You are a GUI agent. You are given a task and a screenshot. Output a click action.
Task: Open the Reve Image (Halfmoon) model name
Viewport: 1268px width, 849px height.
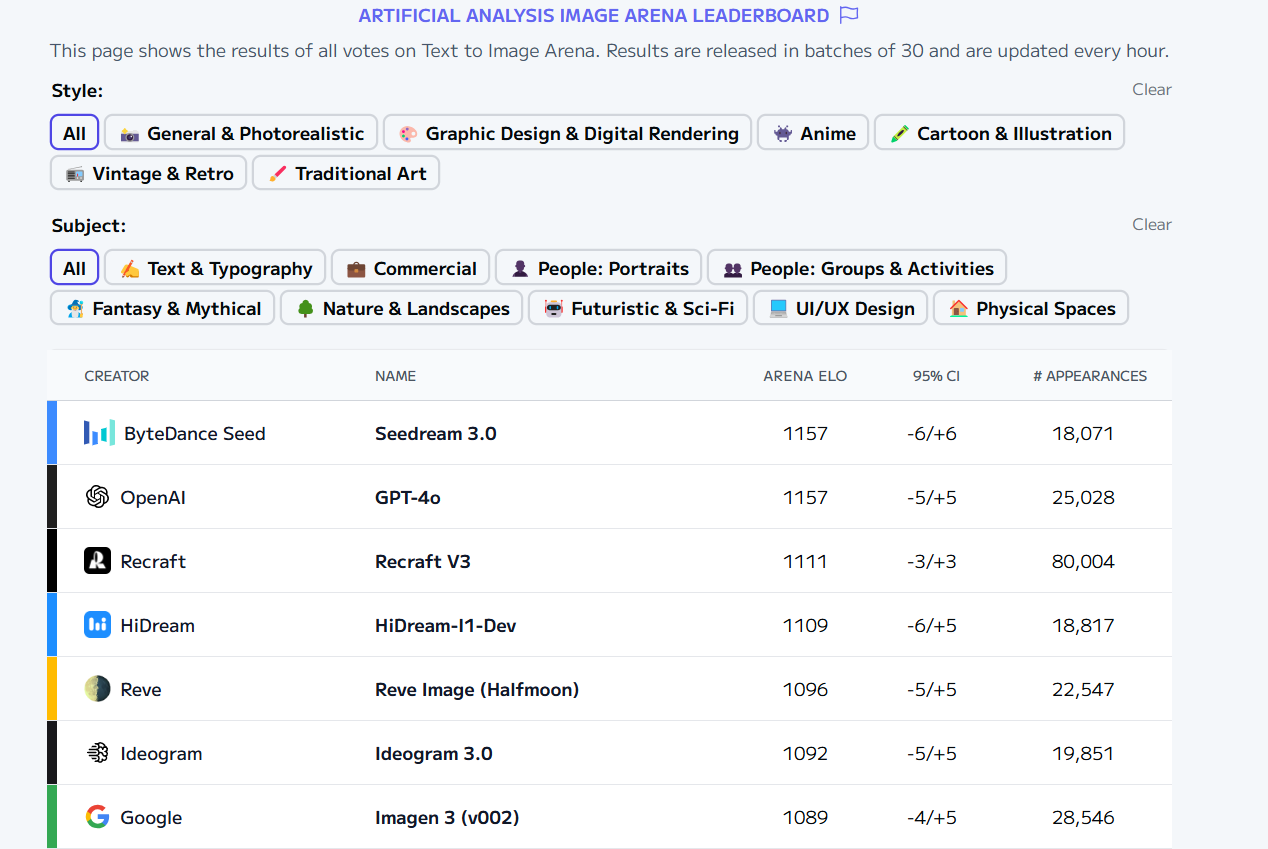(477, 689)
